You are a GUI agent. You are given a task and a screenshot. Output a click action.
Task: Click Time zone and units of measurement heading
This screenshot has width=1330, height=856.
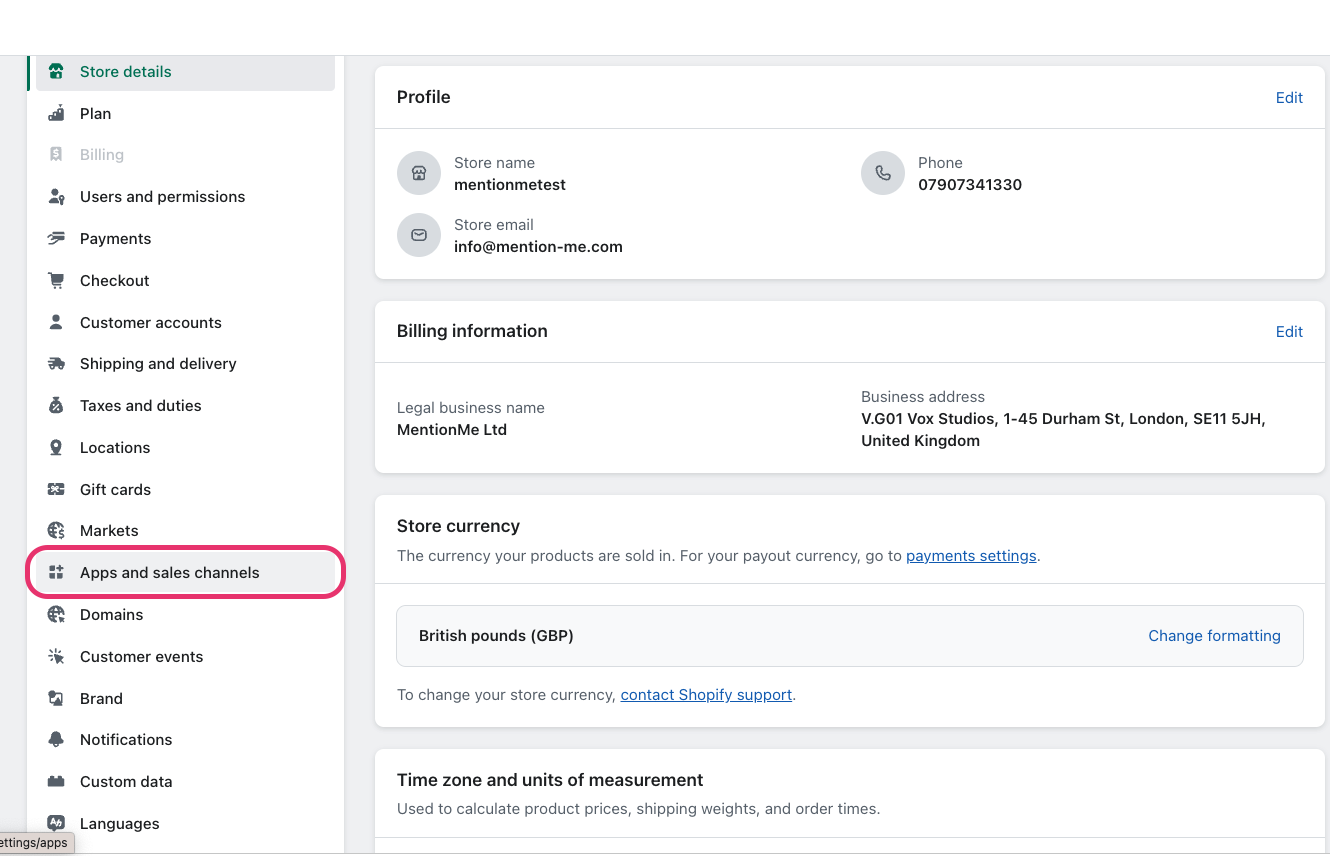[550, 780]
